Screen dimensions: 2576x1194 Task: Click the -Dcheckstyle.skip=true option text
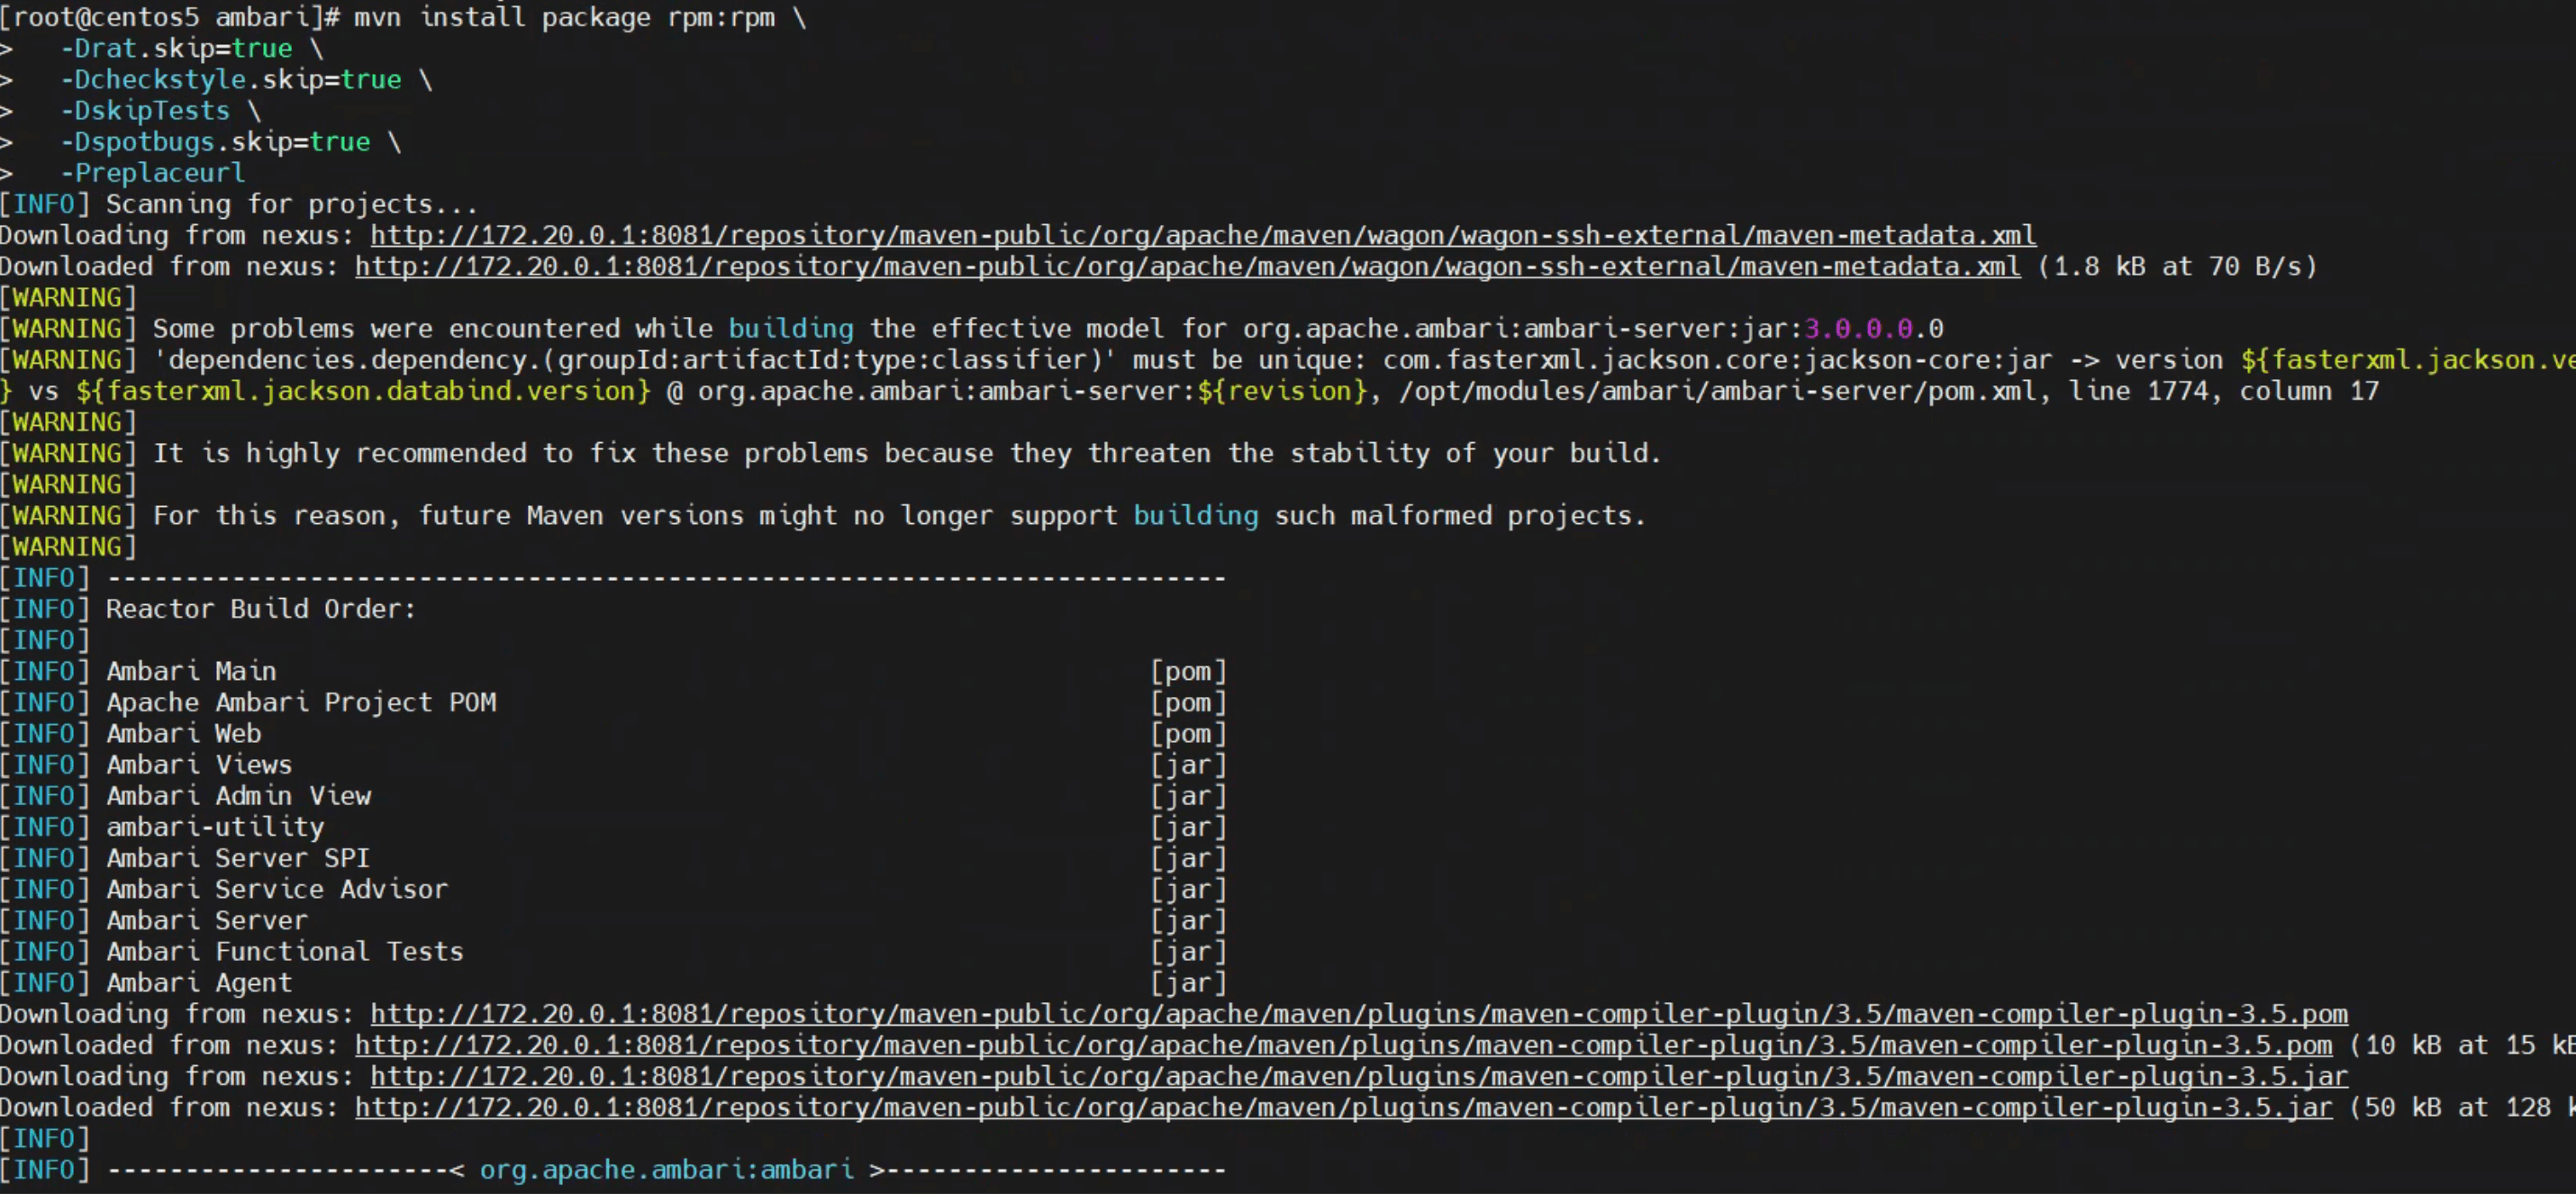(231, 79)
